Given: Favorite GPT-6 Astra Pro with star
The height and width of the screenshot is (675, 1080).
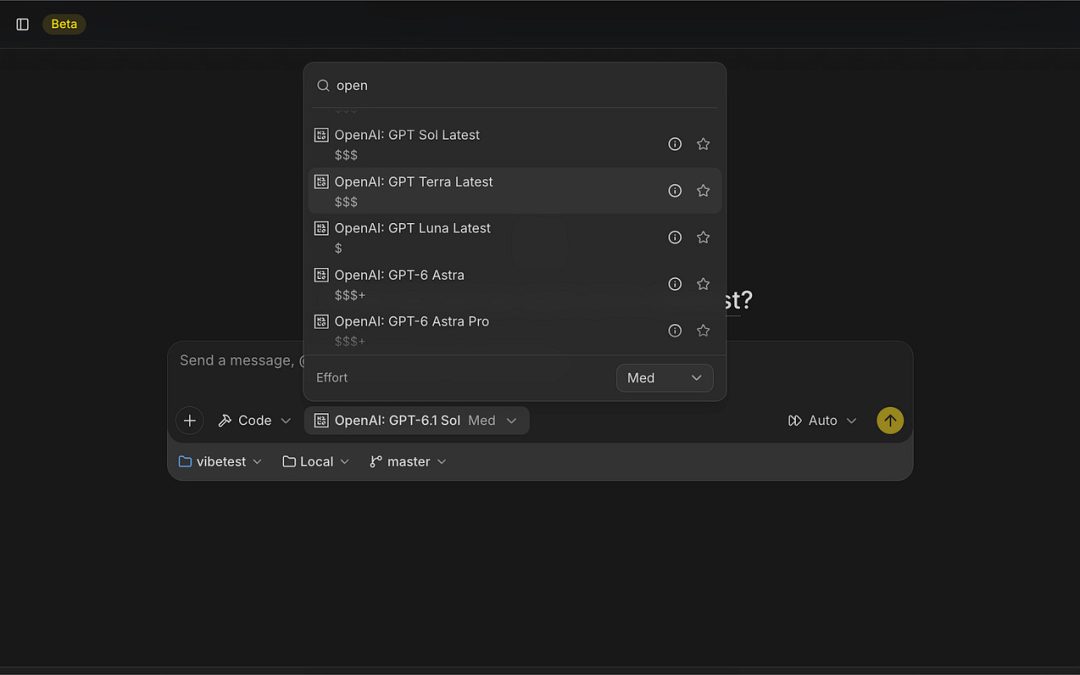Looking at the screenshot, I should 703,331.
